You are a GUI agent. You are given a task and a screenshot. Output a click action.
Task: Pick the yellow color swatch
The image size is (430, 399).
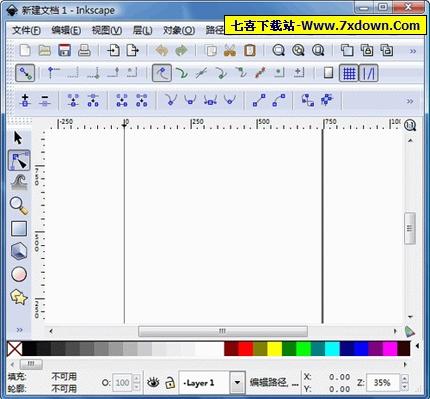coord(275,349)
